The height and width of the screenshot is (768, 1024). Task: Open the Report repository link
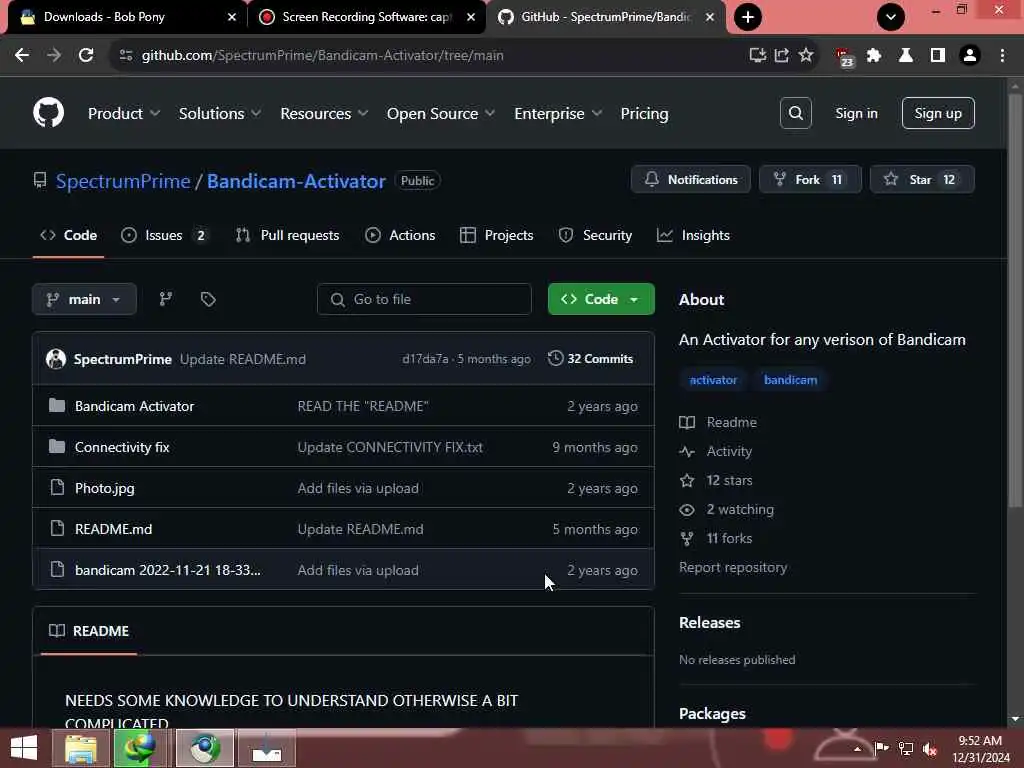pos(733,568)
